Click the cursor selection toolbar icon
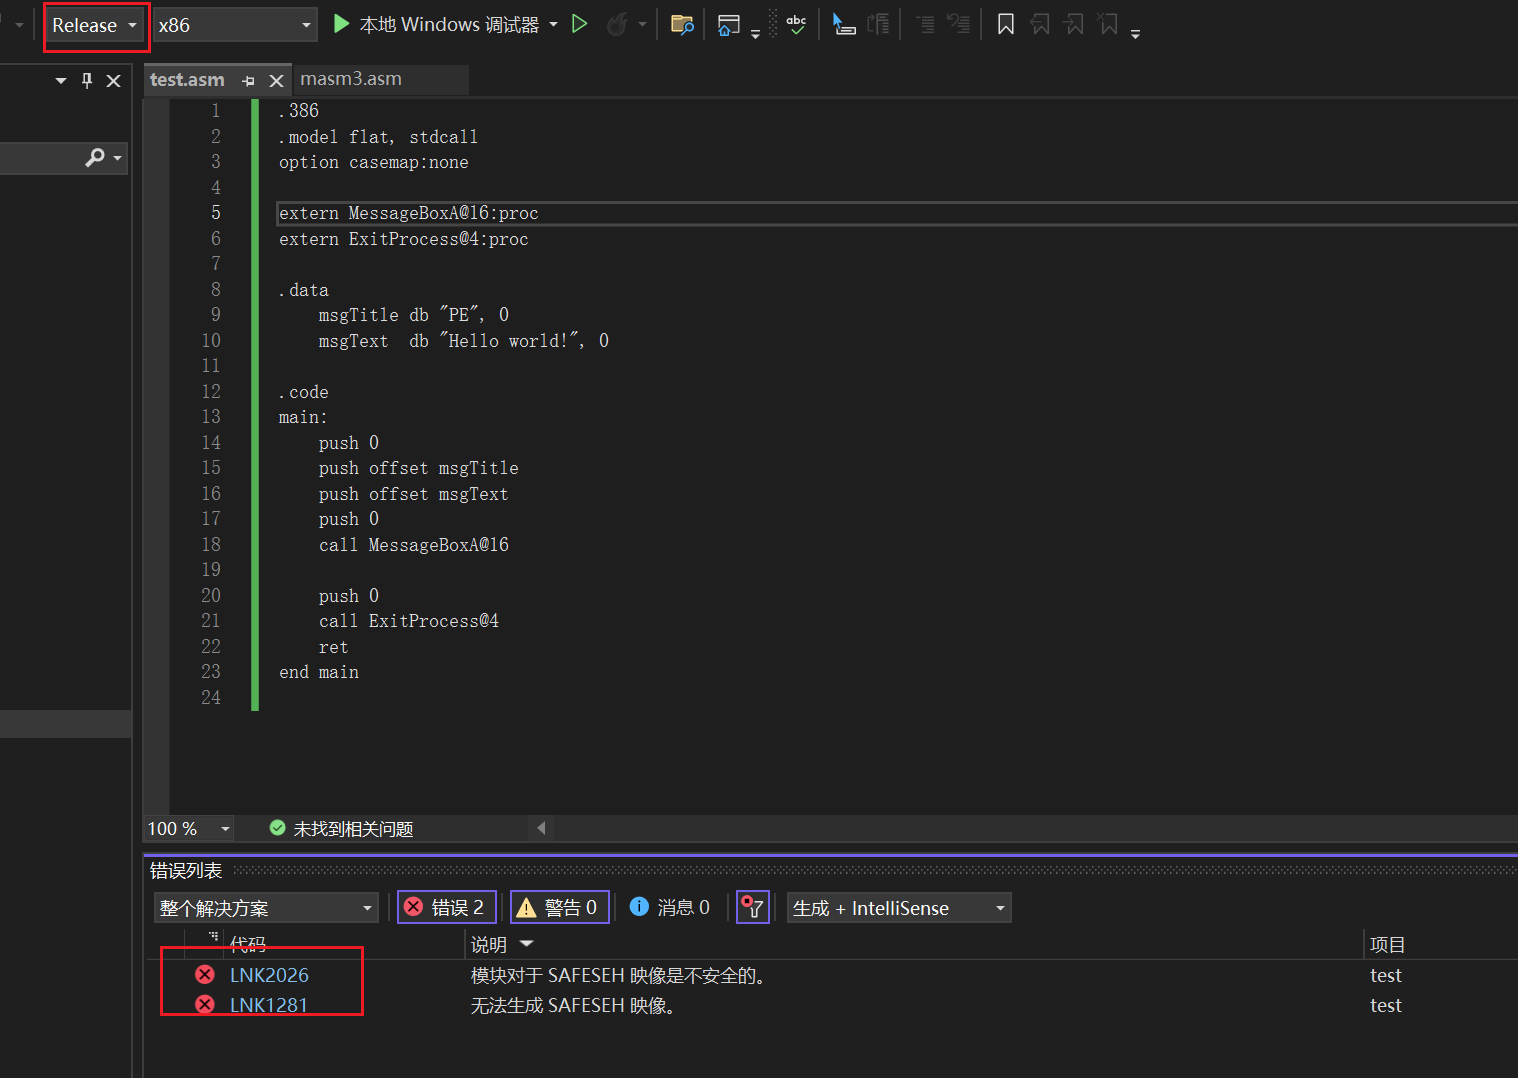This screenshot has height=1078, width=1518. [844, 24]
